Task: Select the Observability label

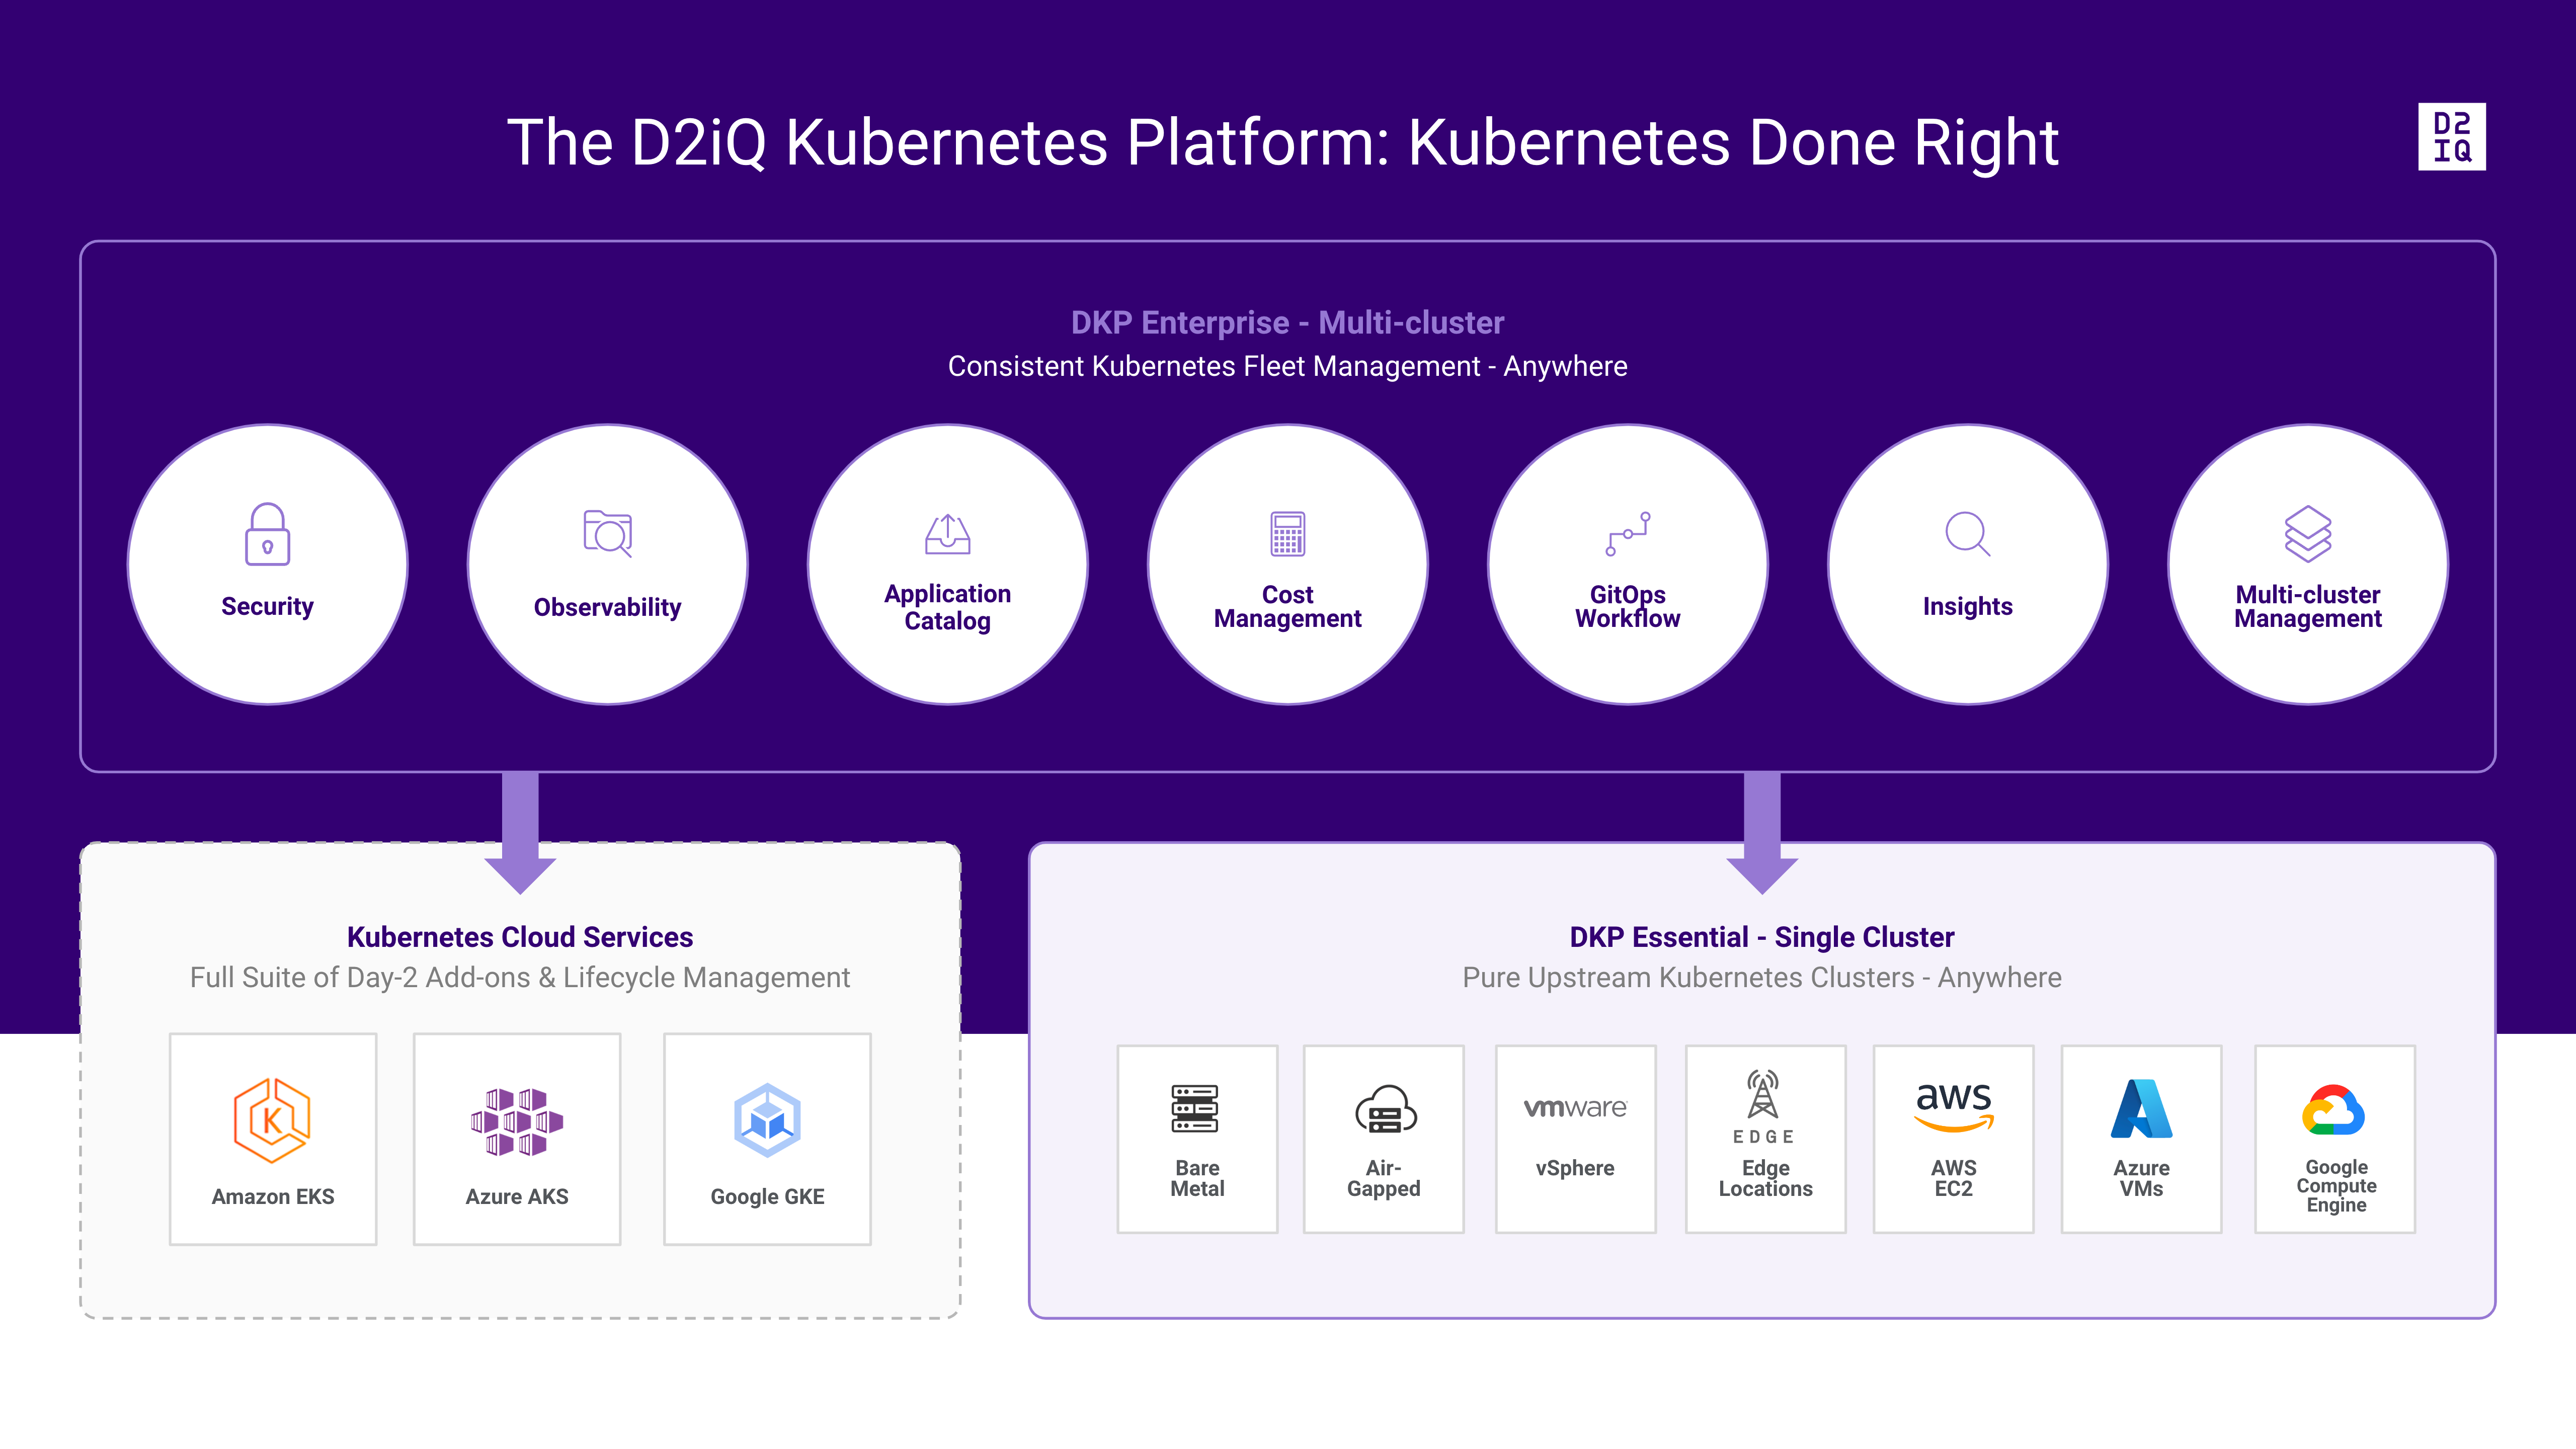Action: click(607, 607)
